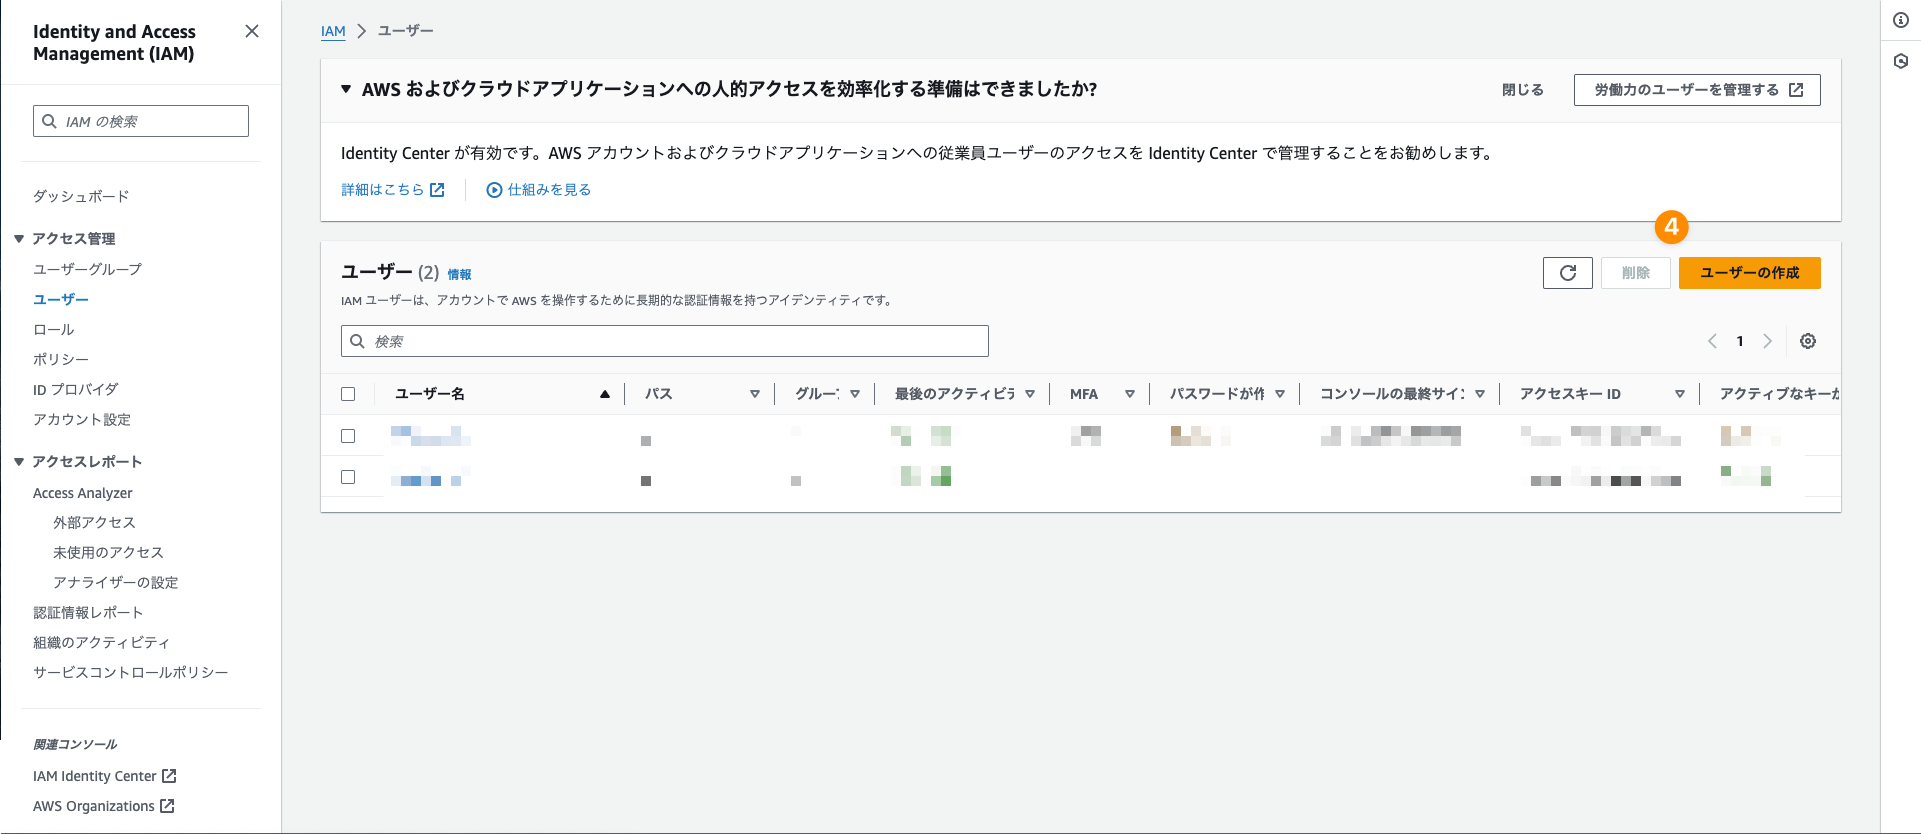Go to next page arrow

[x=1767, y=341]
